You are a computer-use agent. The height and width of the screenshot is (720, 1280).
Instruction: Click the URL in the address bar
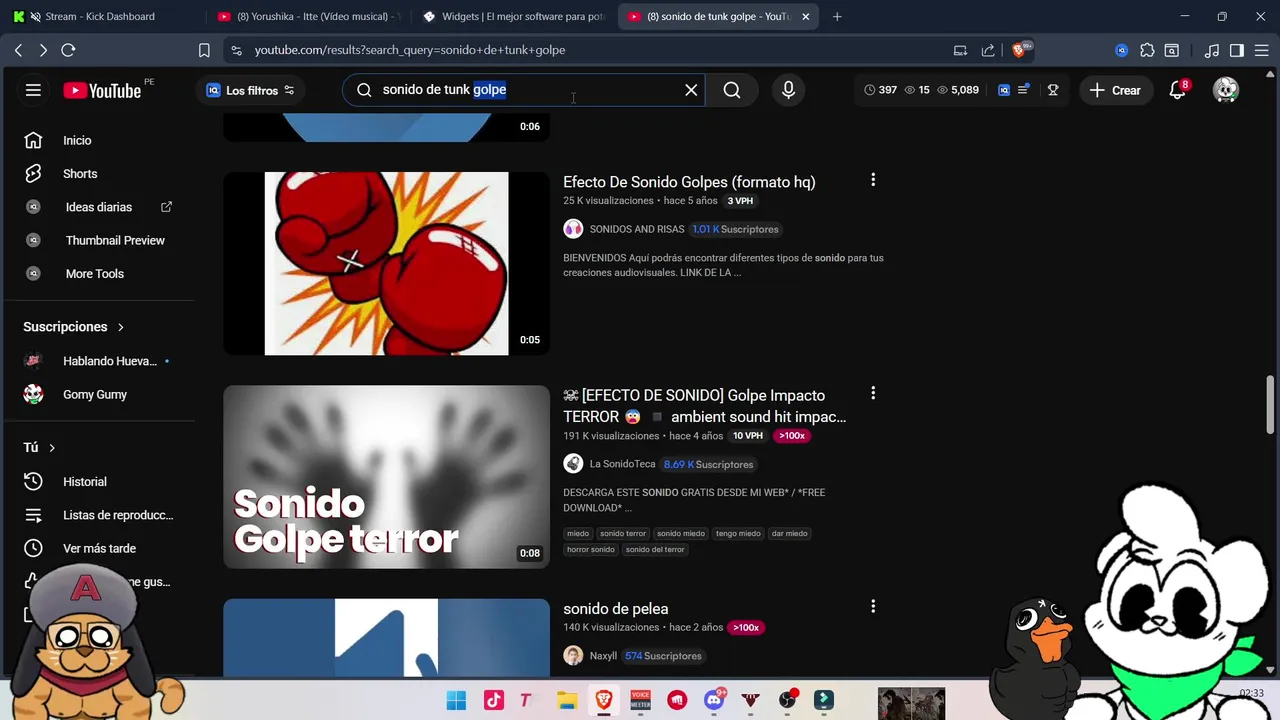coord(410,50)
